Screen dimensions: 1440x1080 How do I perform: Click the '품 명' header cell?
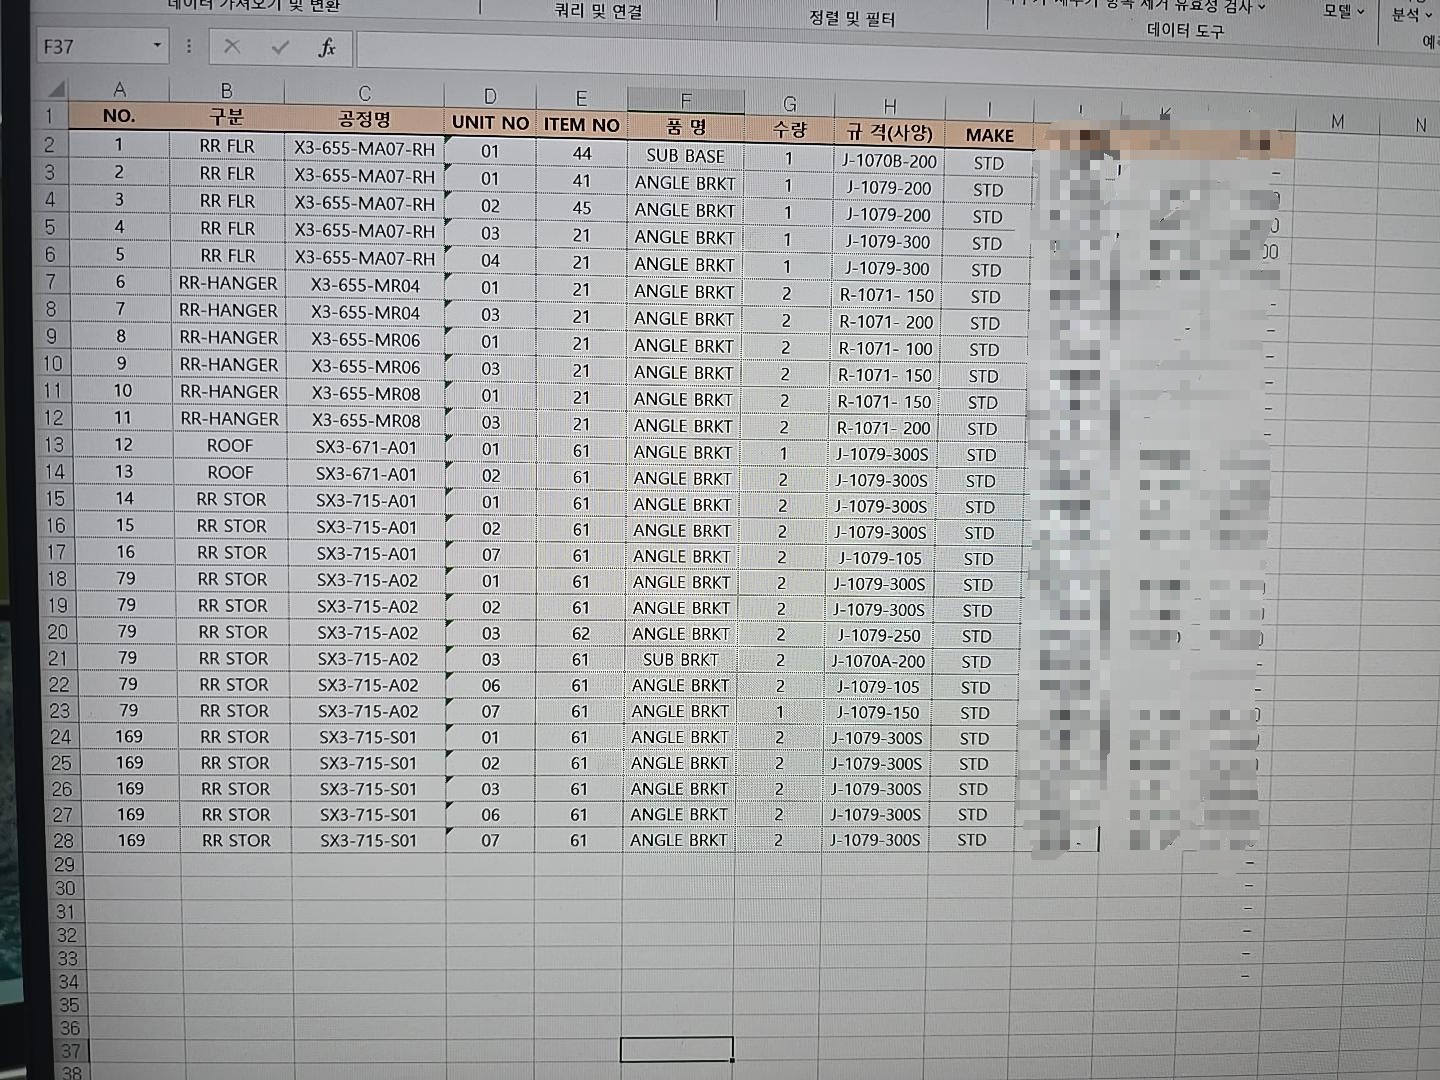[x=686, y=127]
